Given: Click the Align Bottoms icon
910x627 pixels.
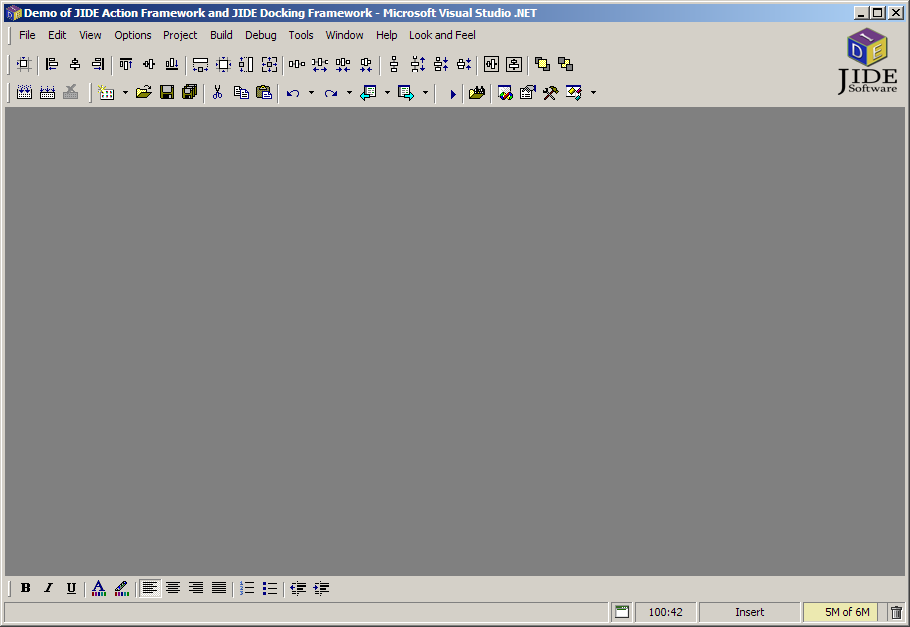Looking at the screenshot, I should click(172, 64).
